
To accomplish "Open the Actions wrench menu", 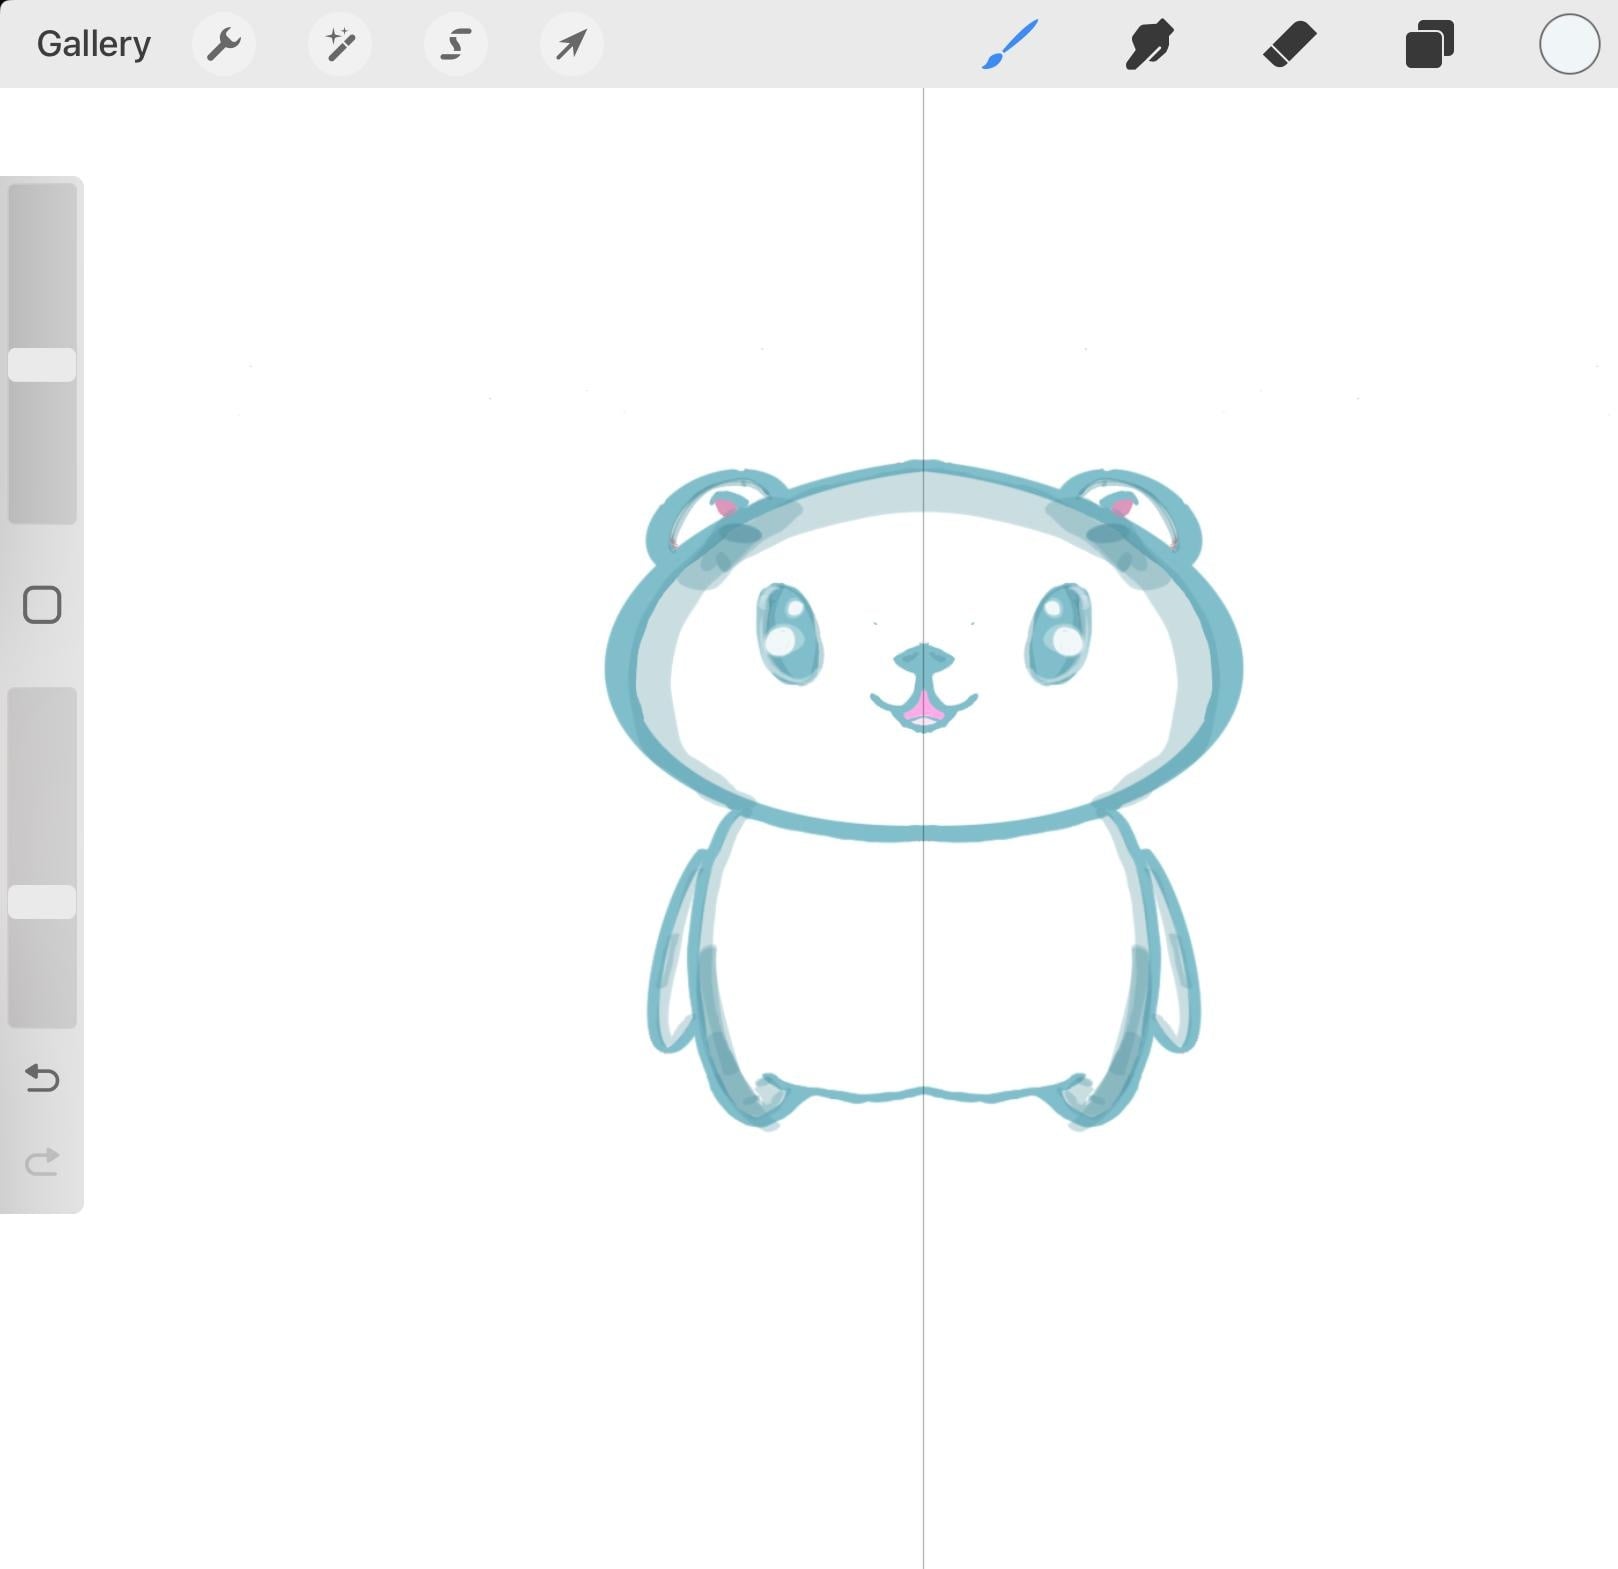I will point(224,44).
